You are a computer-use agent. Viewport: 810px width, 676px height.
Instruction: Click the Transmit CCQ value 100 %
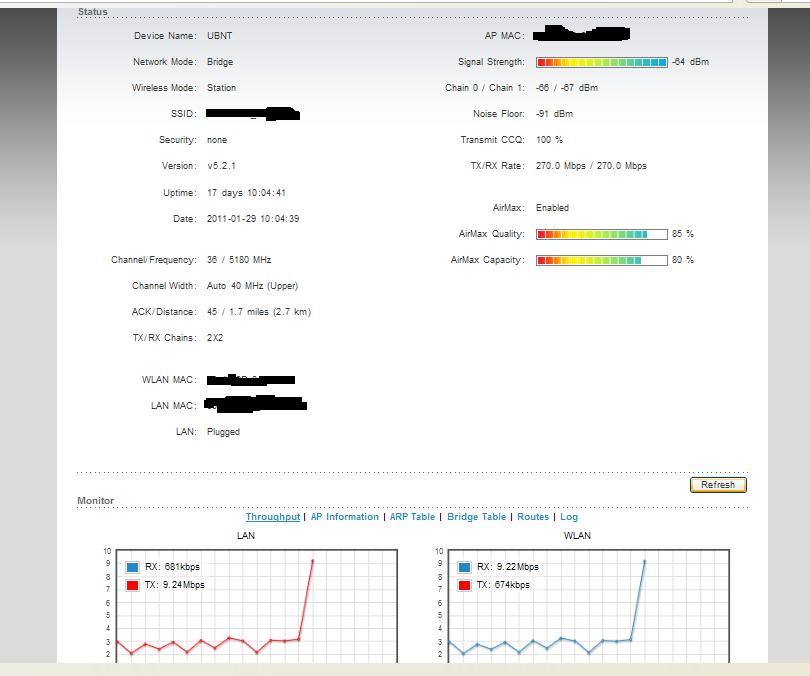click(x=549, y=140)
